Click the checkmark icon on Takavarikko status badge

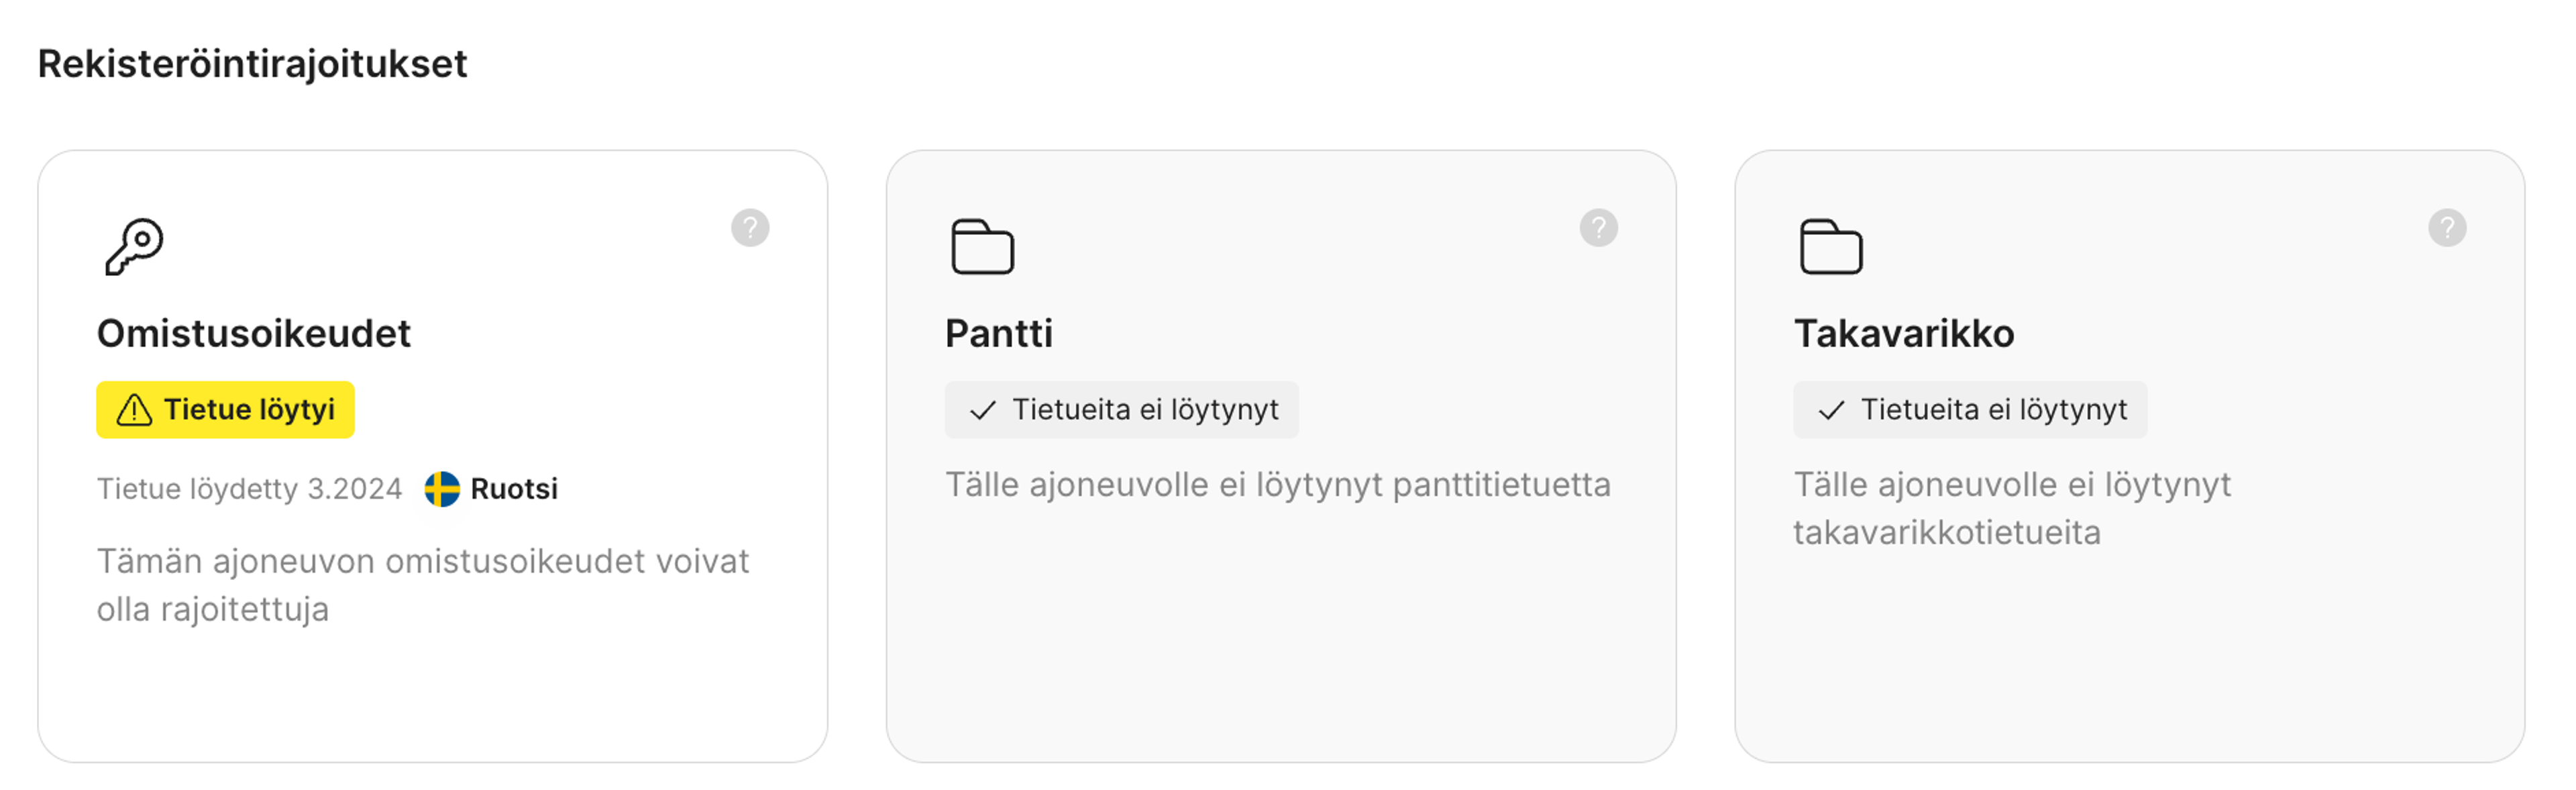pos(1831,409)
